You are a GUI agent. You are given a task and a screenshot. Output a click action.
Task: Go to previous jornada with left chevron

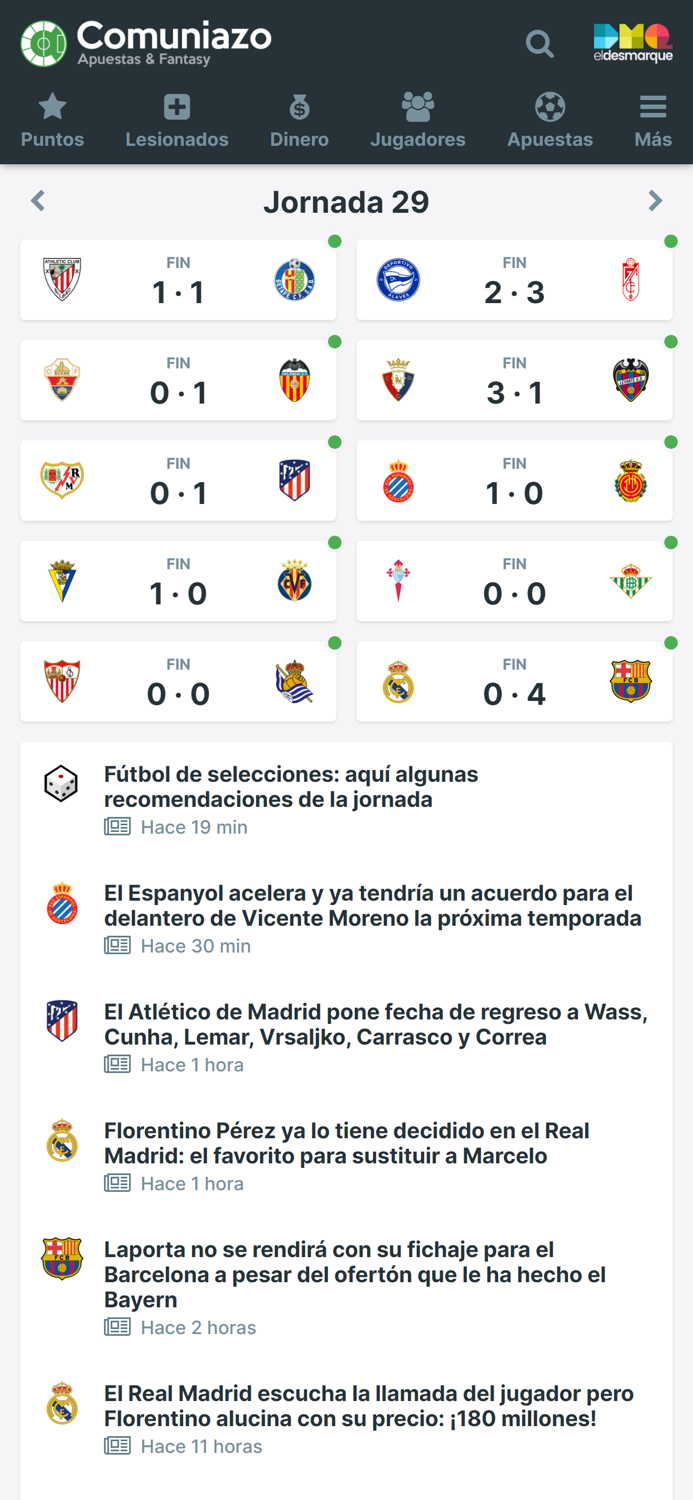click(x=37, y=201)
